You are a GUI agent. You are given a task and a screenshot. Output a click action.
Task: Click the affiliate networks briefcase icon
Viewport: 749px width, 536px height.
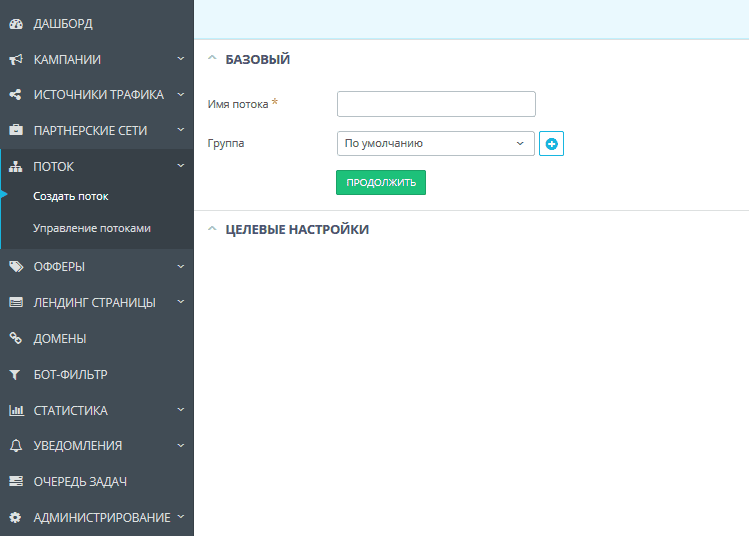coord(16,130)
